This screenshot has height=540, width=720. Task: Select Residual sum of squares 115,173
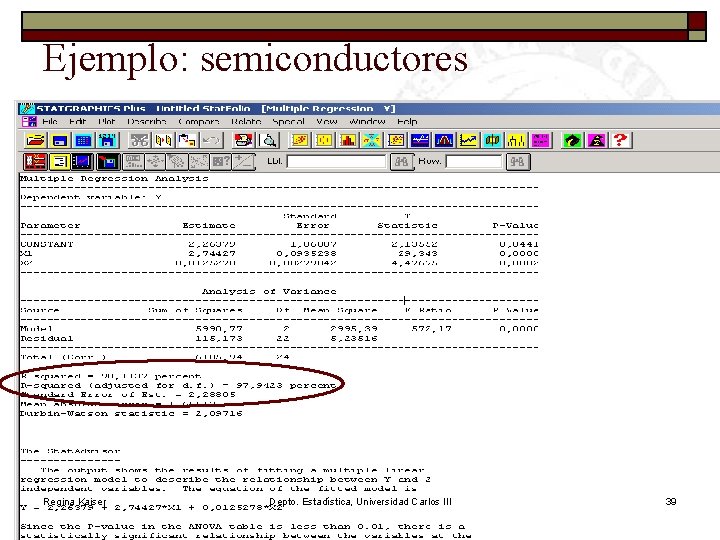pyautogui.click(x=219, y=338)
